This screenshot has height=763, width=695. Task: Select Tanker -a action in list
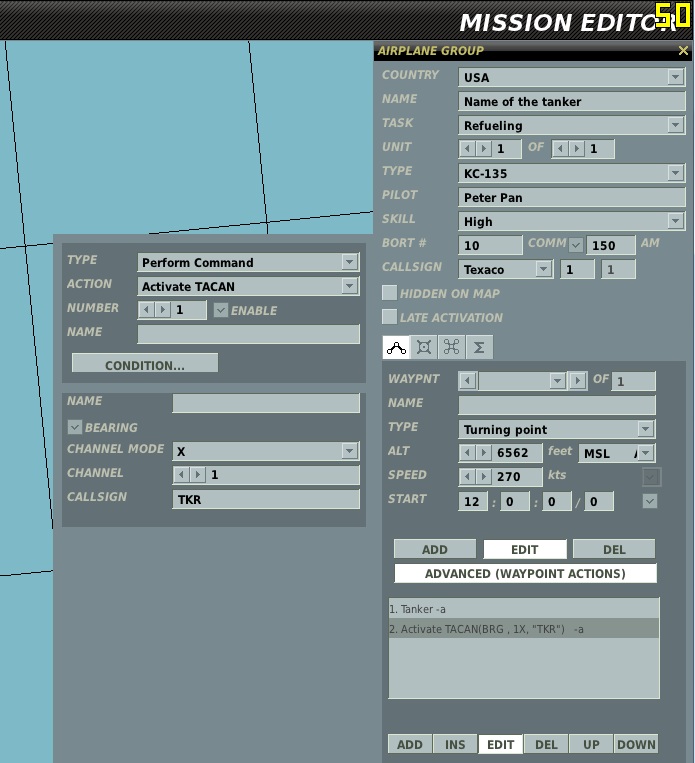coord(524,609)
